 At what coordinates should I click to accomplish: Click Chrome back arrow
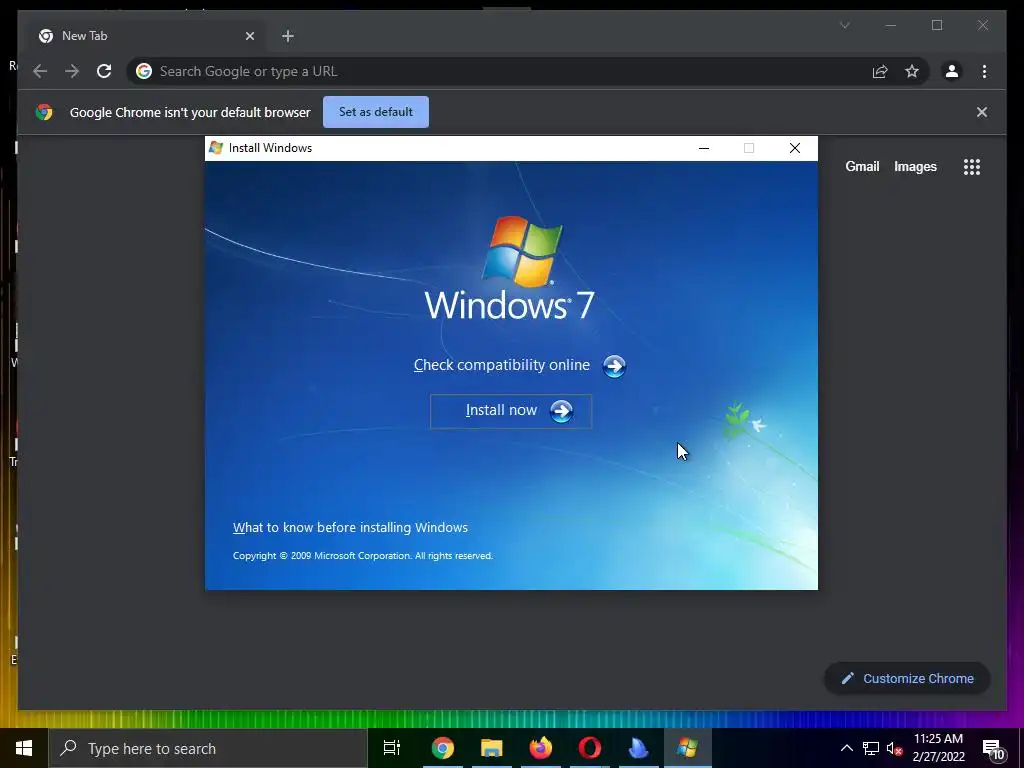[40, 71]
